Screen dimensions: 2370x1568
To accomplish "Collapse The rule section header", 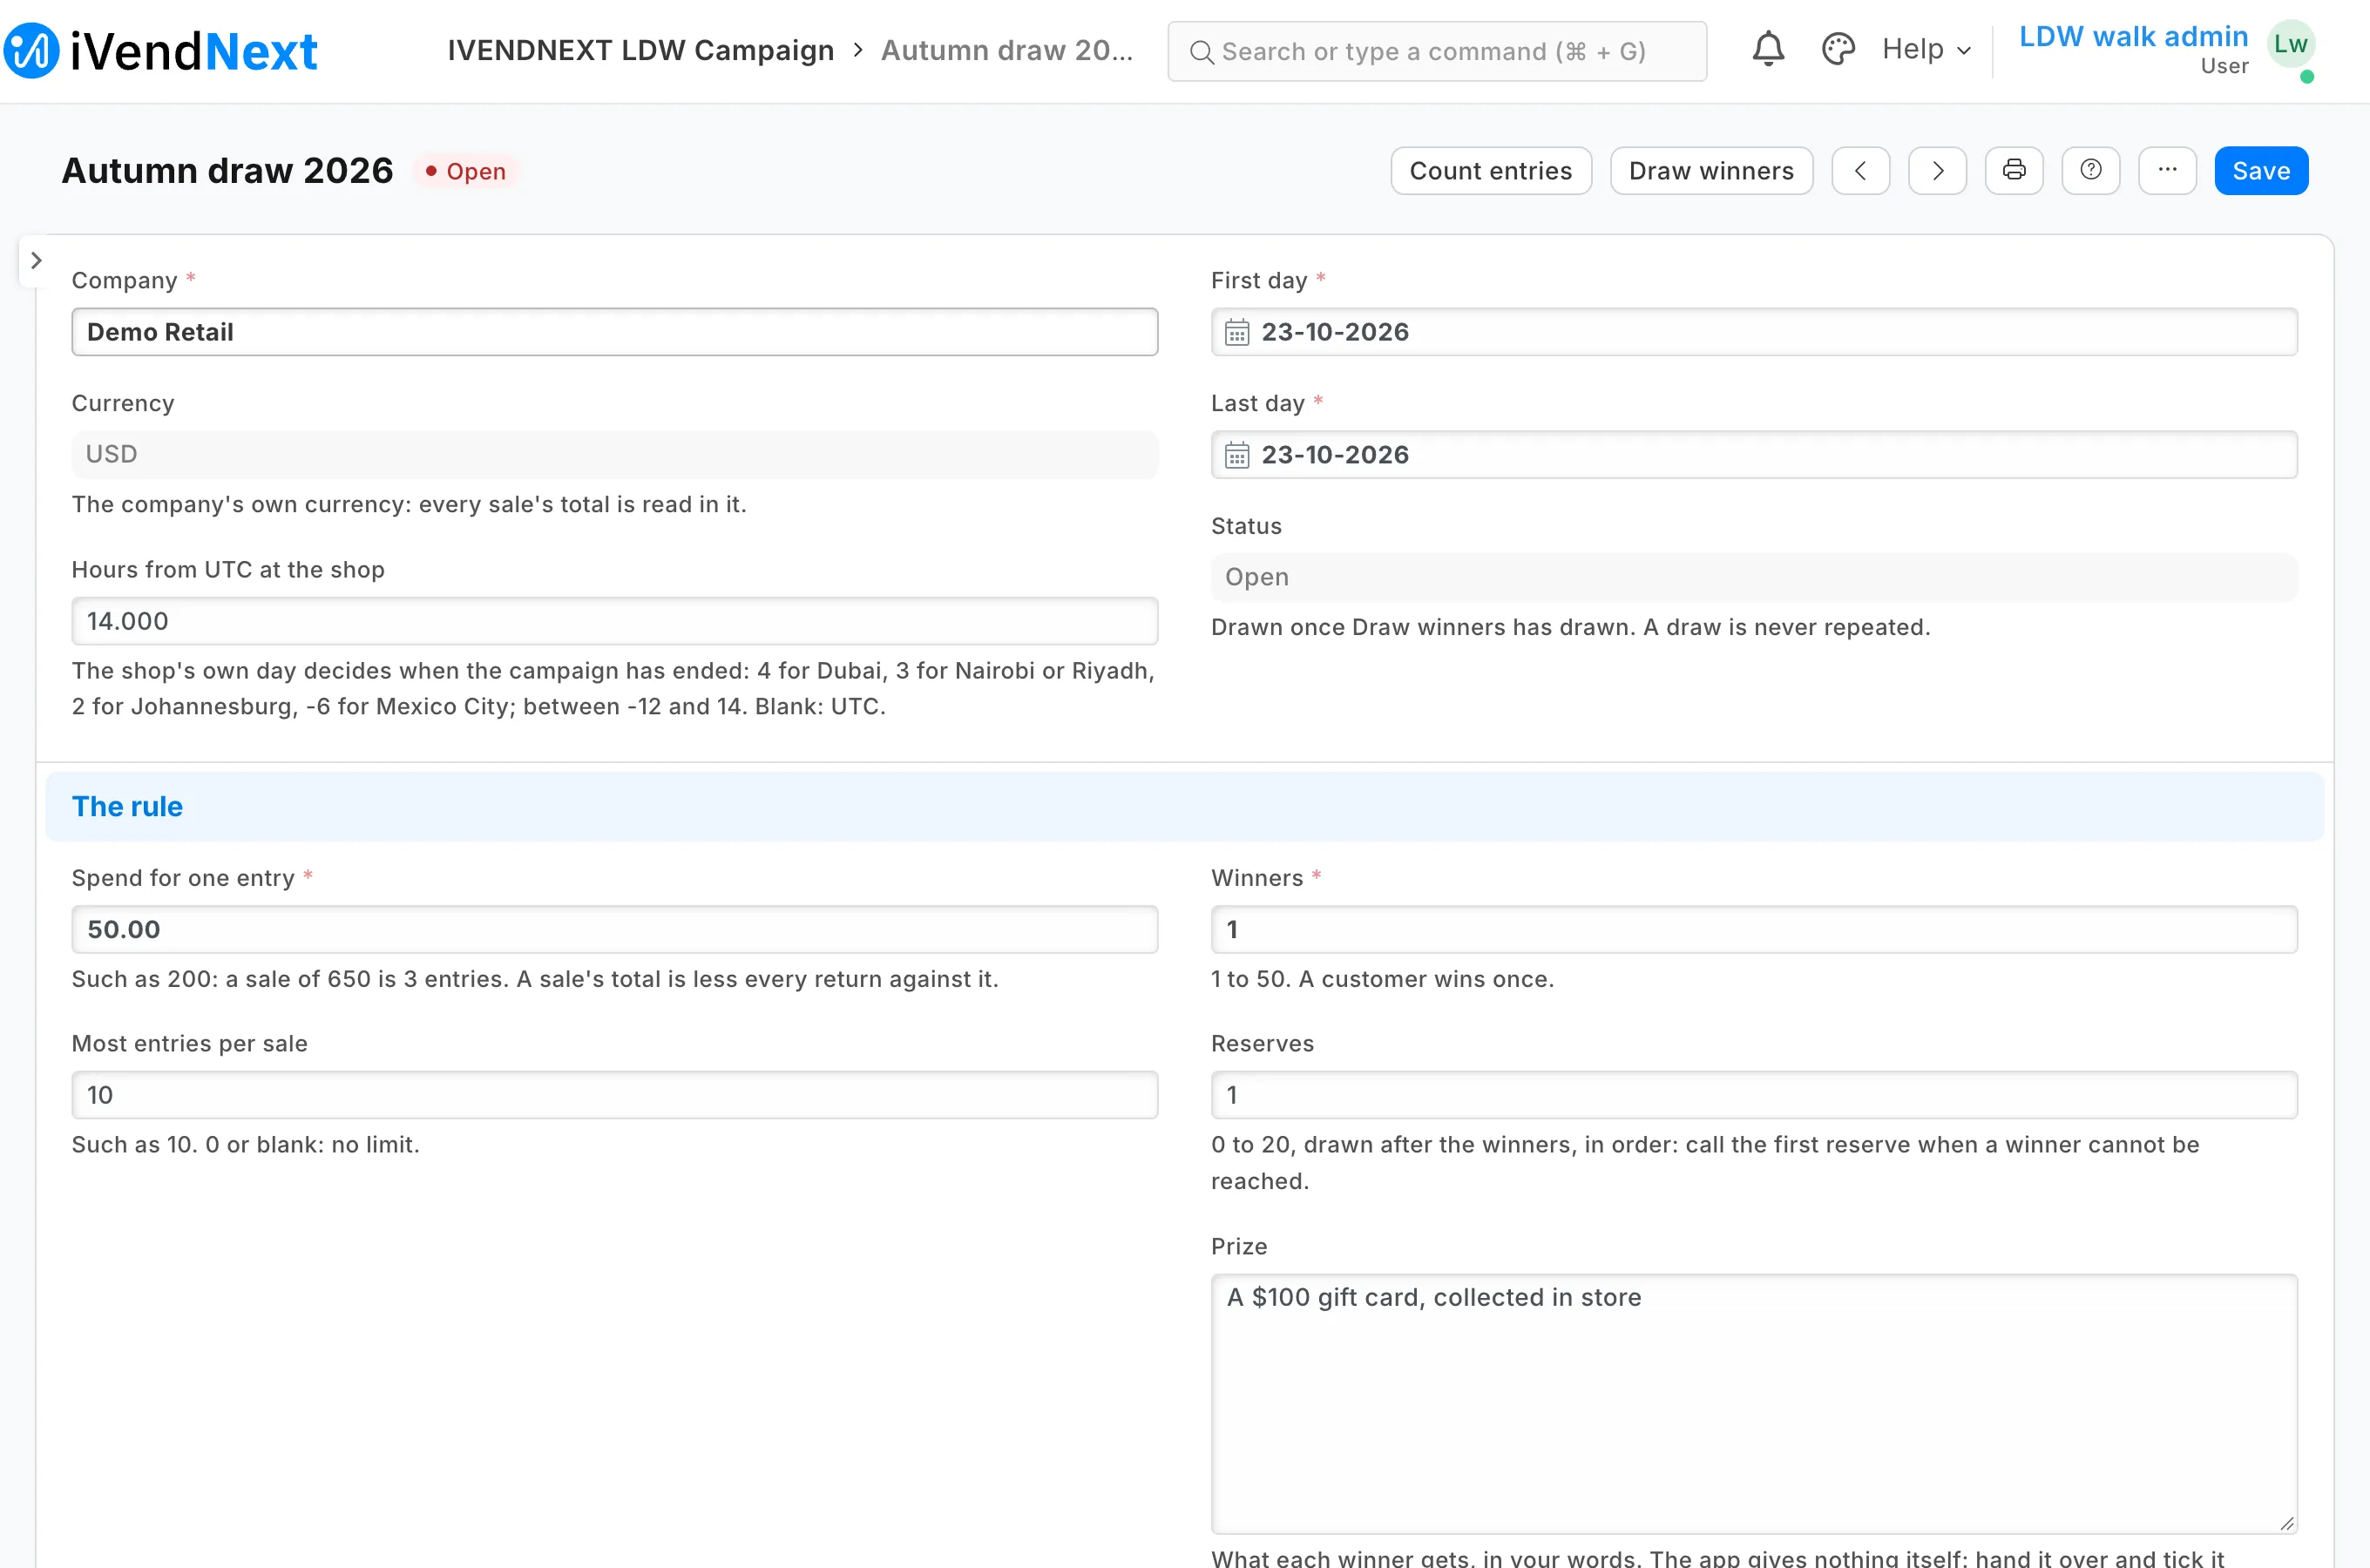I will [1184, 807].
